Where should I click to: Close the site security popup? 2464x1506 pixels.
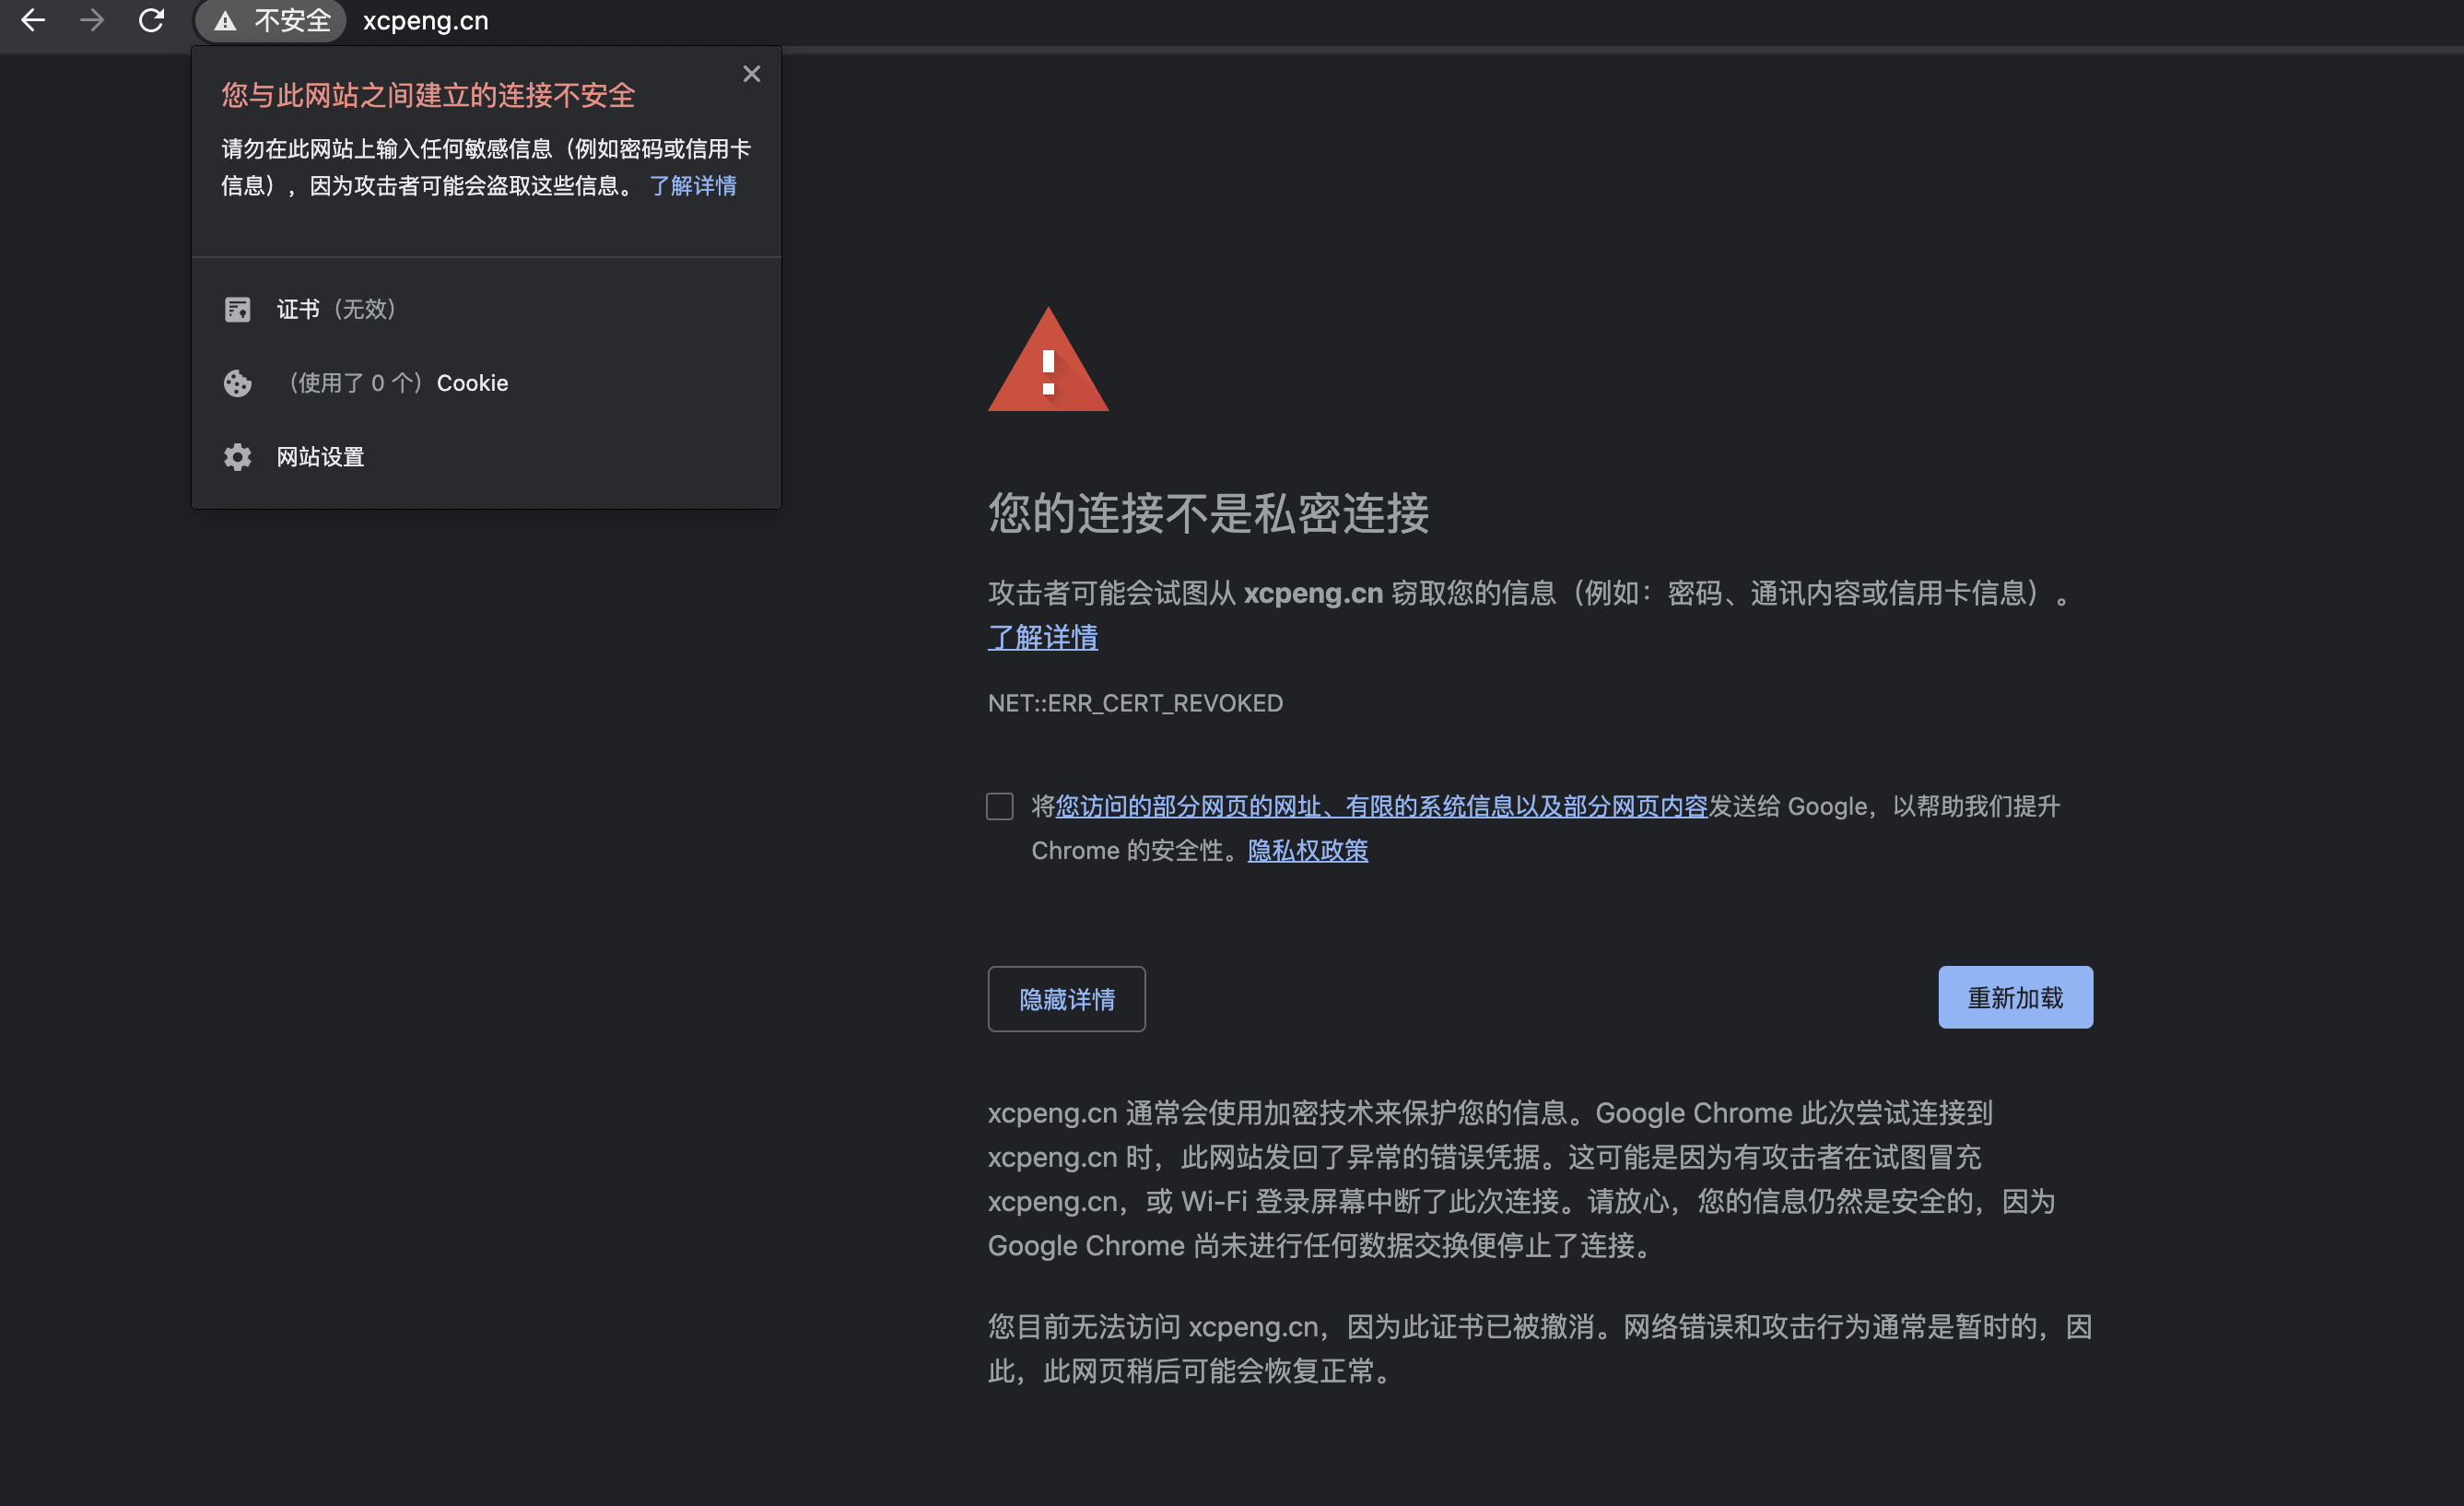click(x=751, y=74)
